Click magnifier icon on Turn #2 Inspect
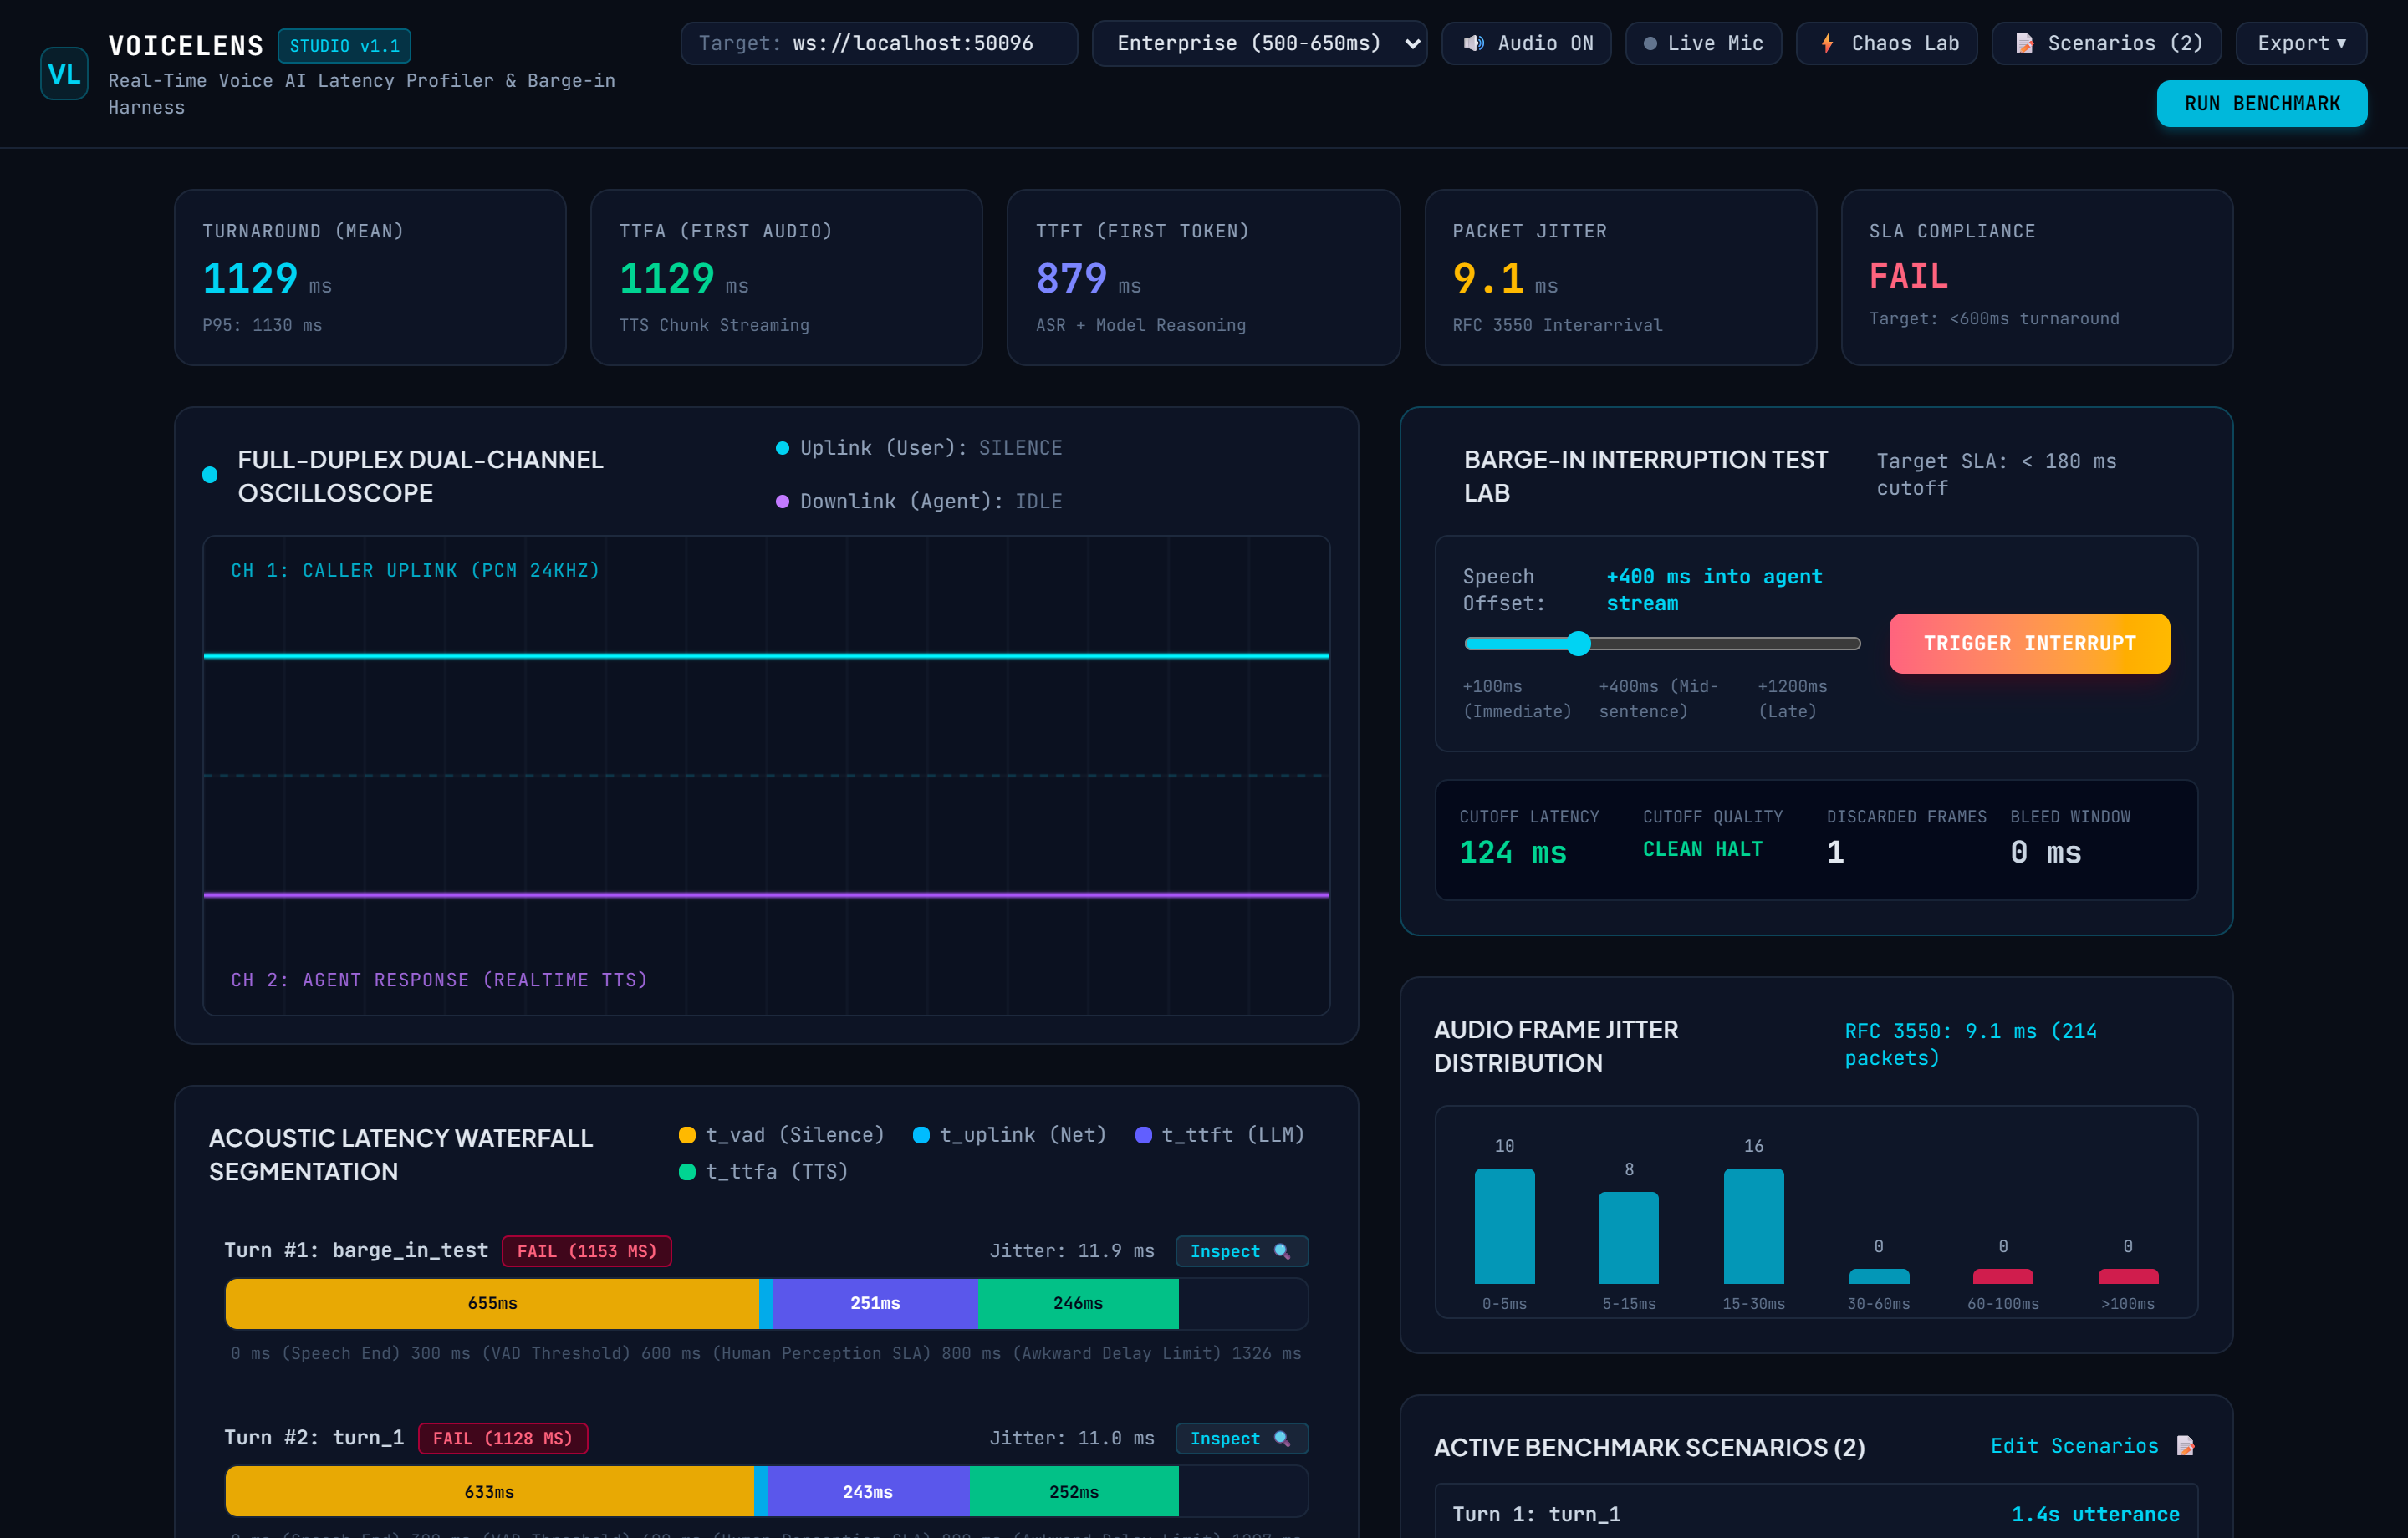The width and height of the screenshot is (2408, 1538). coord(1282,1438)
